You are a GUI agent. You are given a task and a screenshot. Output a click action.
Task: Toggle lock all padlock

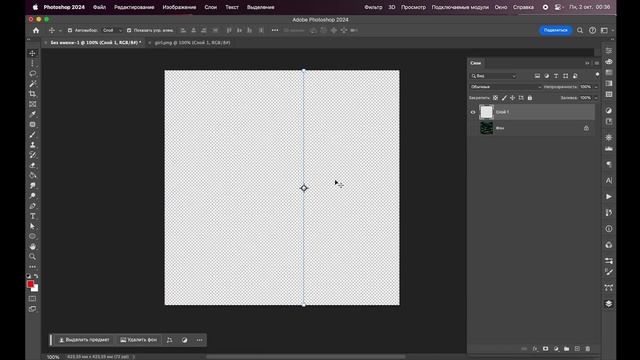pos(530,98)
